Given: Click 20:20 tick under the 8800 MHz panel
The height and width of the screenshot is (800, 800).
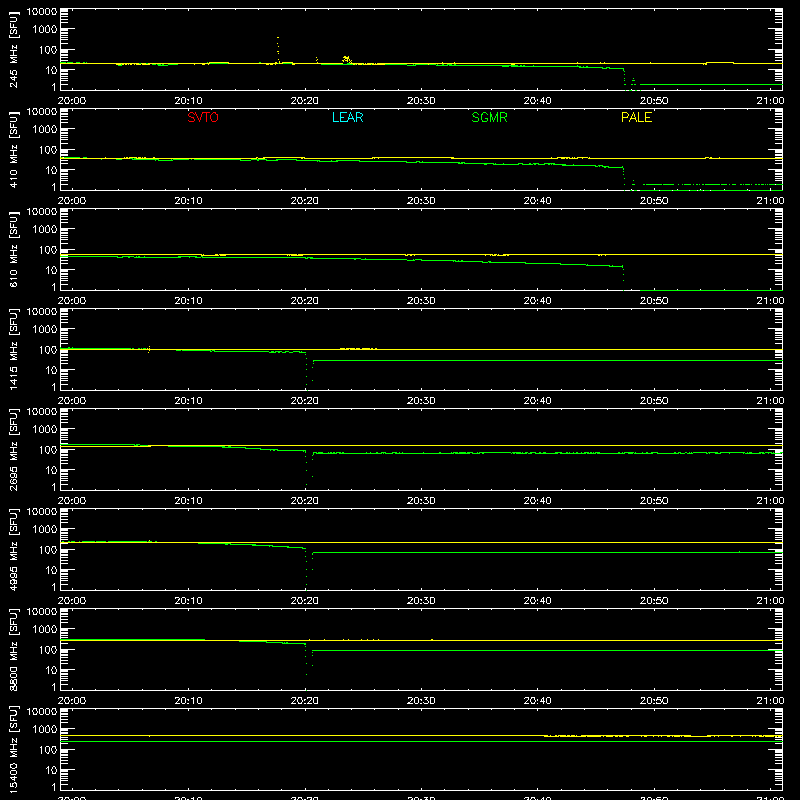Looking at the screenshot, I should coord(305,701).
